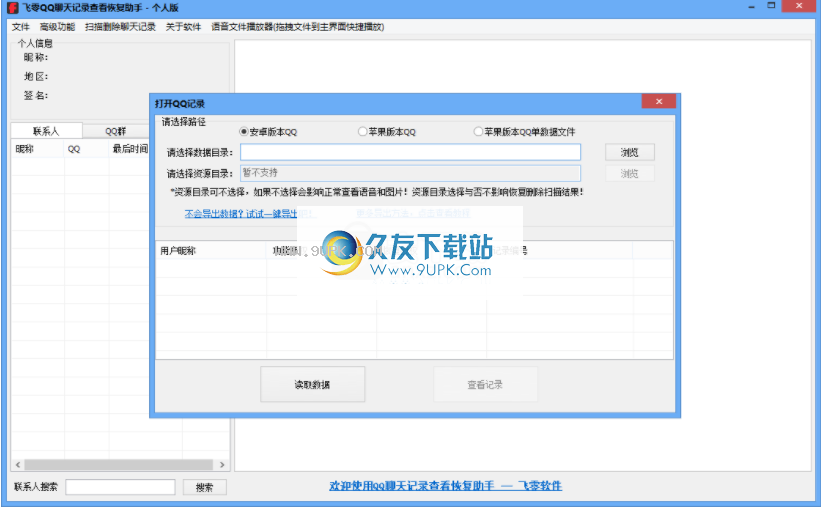Close the 打开QQ记录 dialog

tap(659, 102)
